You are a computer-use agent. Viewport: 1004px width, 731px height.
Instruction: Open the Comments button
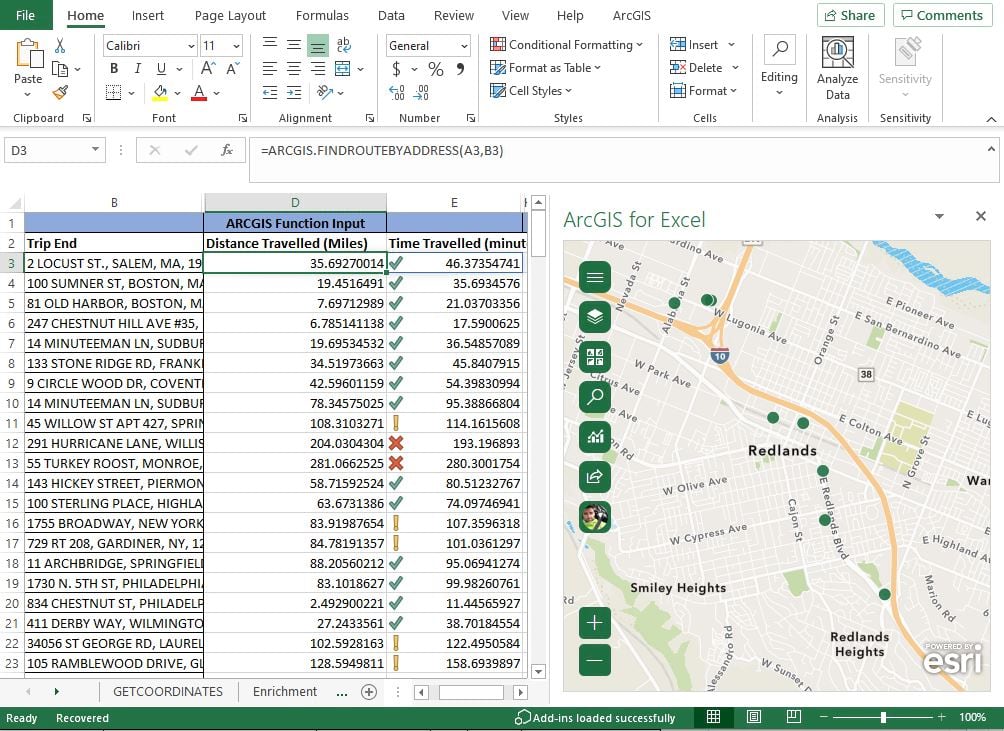click(x=942, y=15)
